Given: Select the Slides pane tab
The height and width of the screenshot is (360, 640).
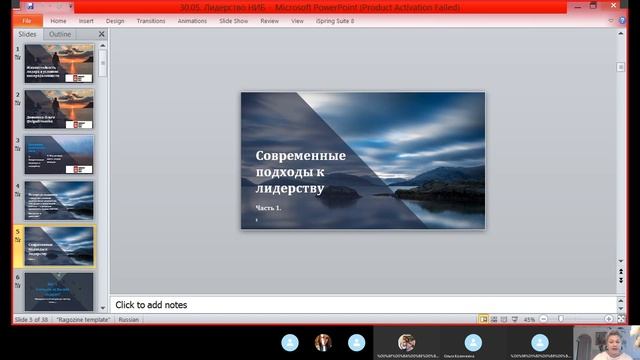Looking at the screenshot, I should click(x=27, y=34).
